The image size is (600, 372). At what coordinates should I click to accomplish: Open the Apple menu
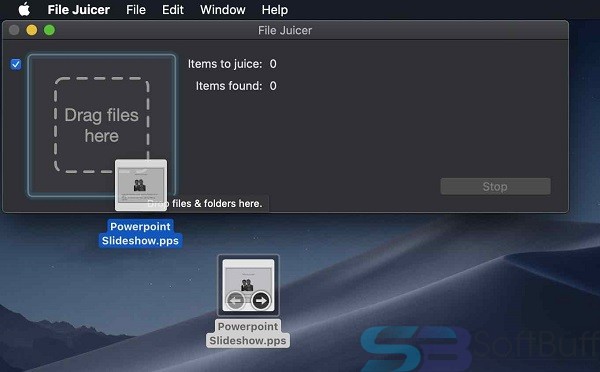tap(24, 9)
